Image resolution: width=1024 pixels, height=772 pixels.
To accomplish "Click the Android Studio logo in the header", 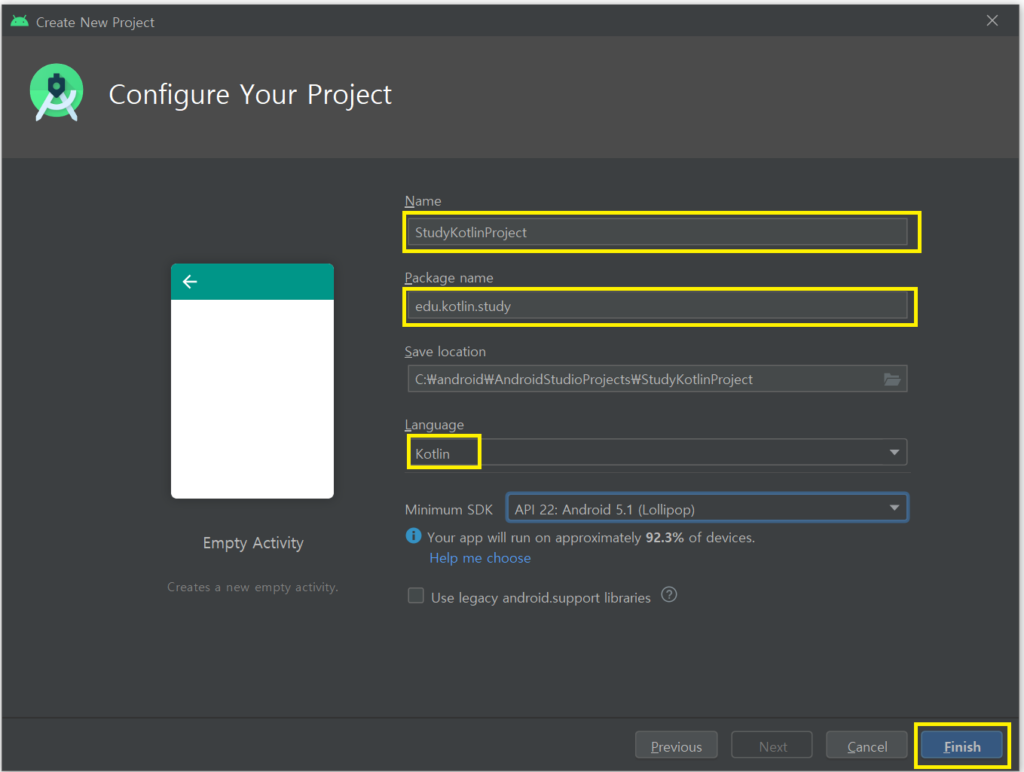I will [57, 93].
